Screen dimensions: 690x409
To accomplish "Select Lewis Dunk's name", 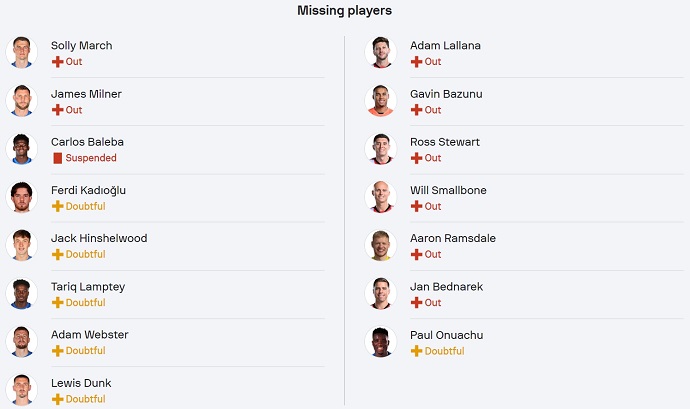I will click(81, 383).
